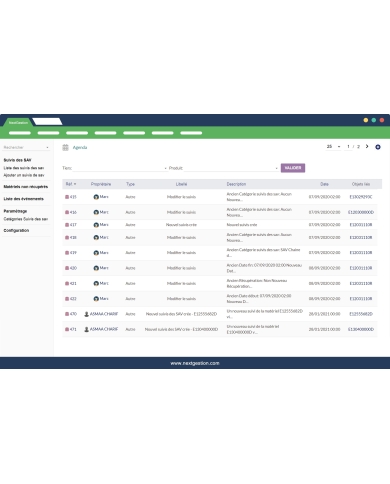Switch to the NextGestion browser tab

18,122
